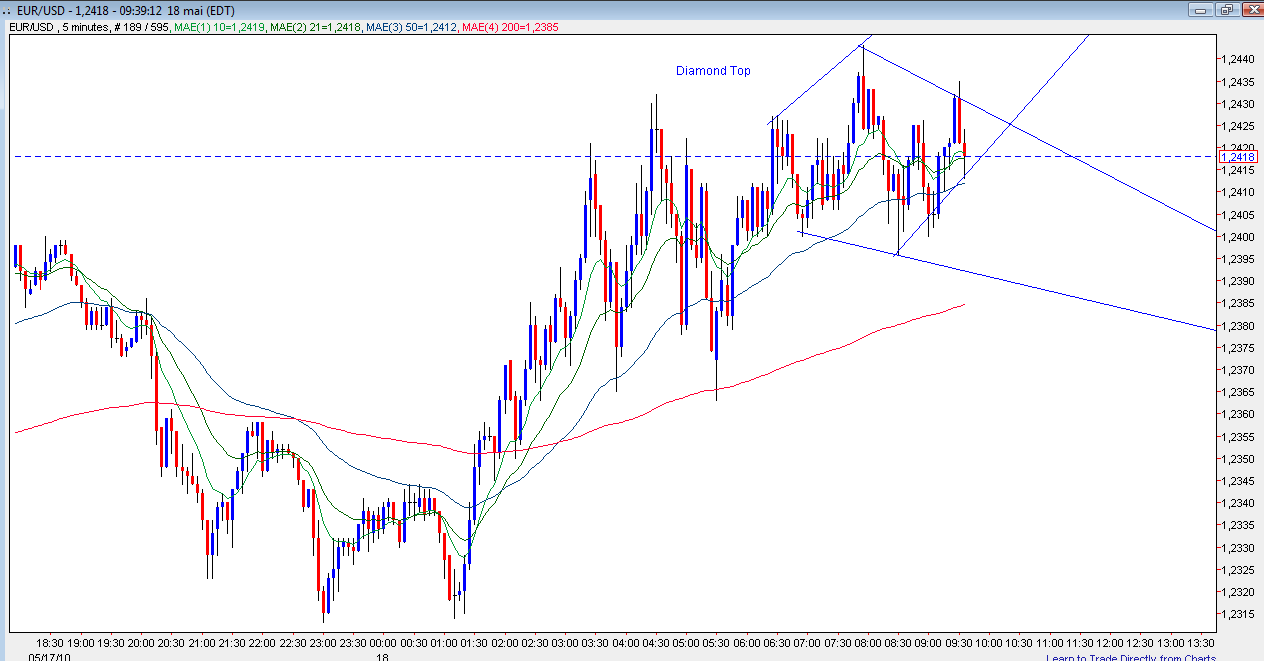Click the 13:30 time axis label
This screenshot has width=1264, height=661.
click(x=1201, y=644)
